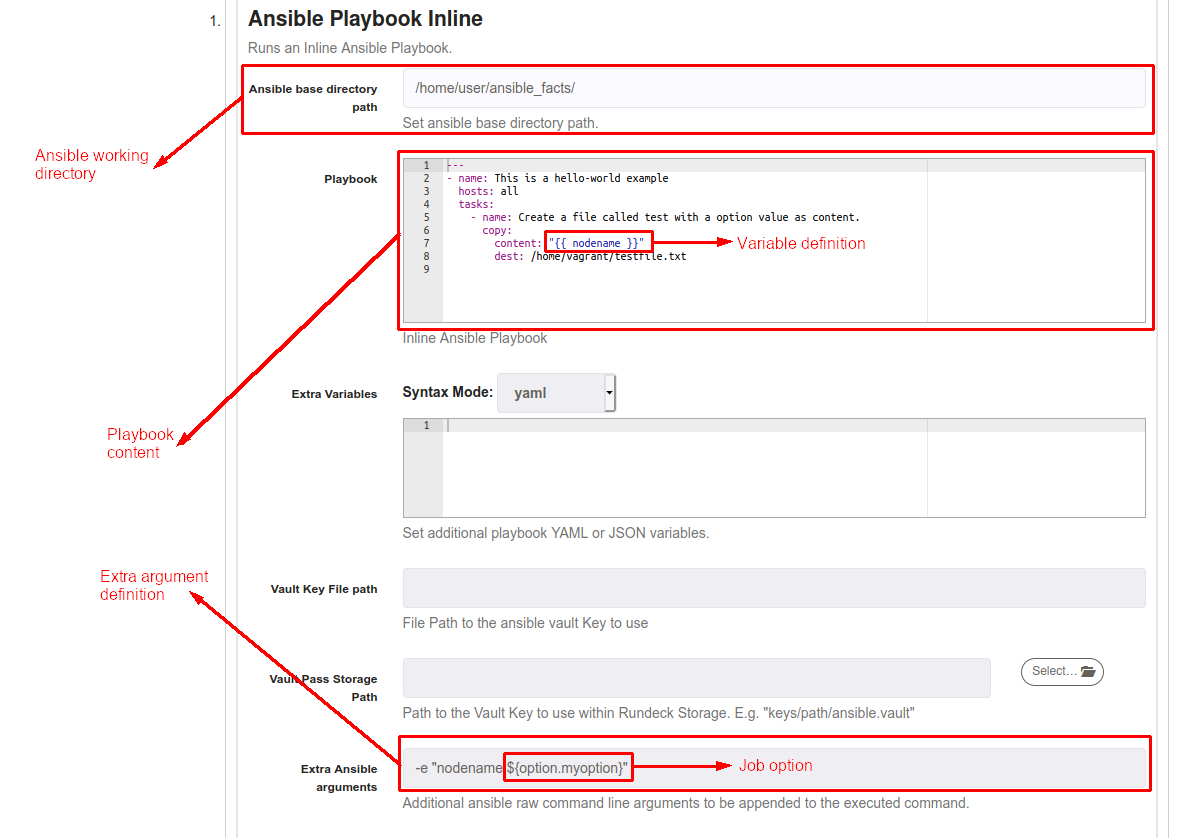The width and height of the screenshot is (1187, 838).
Task: Open the Syntax Mode yaml dropdown
Action: coord(556,393)
